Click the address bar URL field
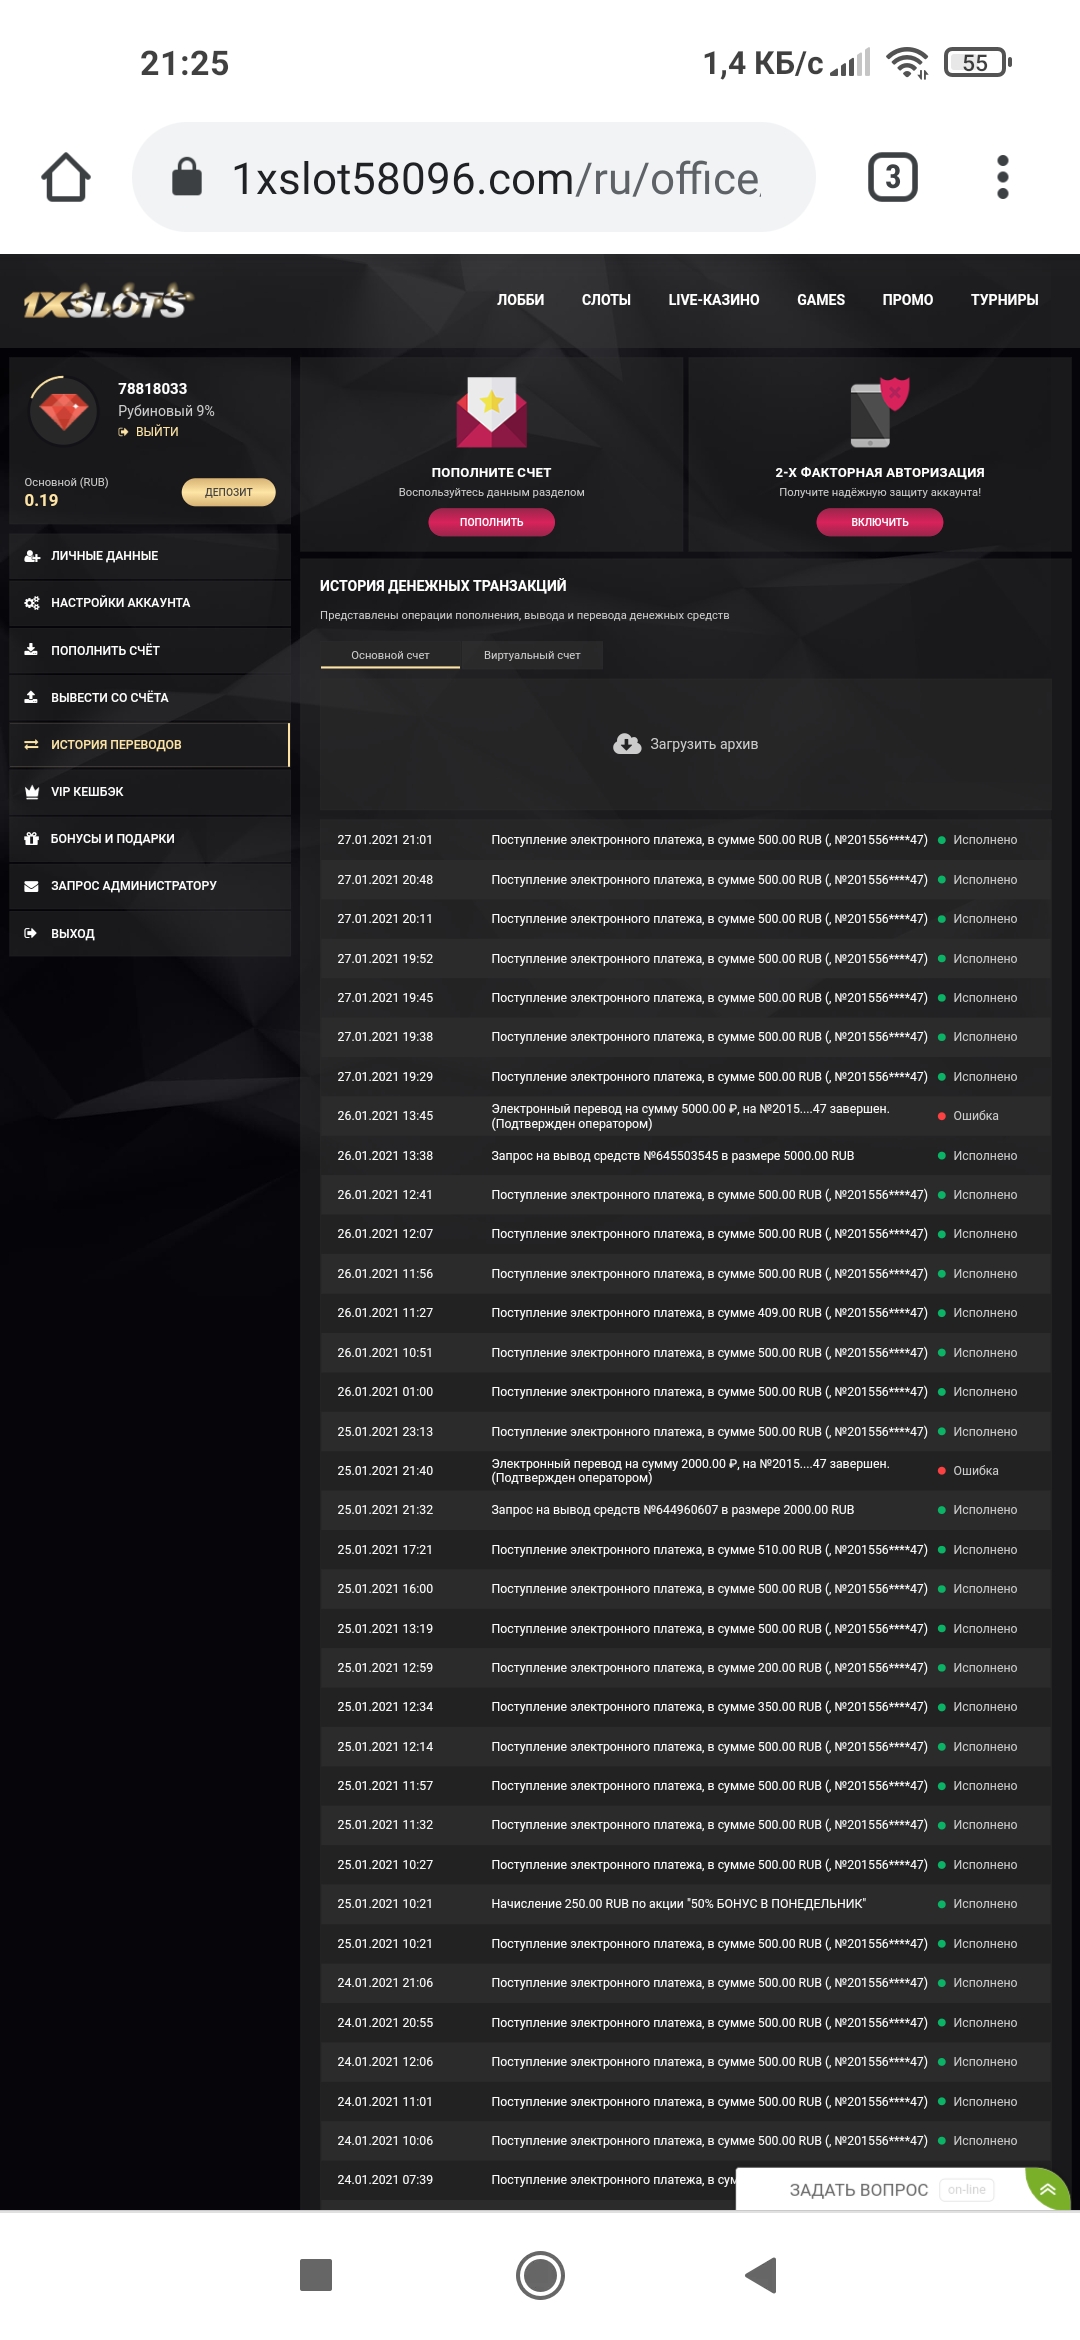The width and height of the screenshot is (1080, 2340). [500, 176]
